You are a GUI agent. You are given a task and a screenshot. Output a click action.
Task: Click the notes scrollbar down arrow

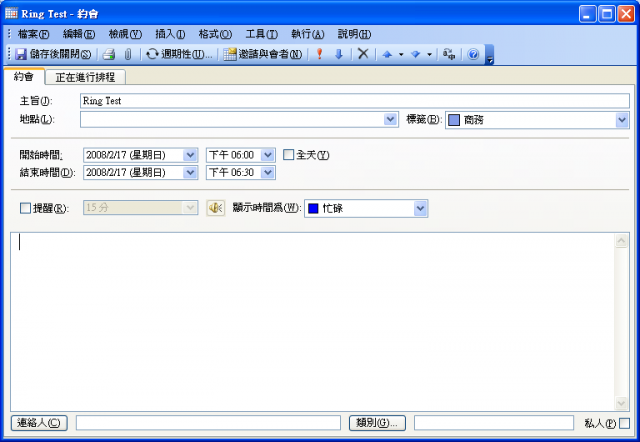pos(621,404)
